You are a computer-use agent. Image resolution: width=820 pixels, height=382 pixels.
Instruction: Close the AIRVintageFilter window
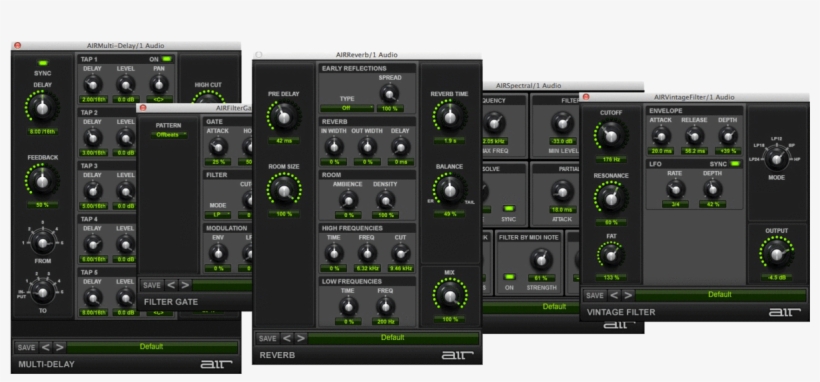pos(586,97)
